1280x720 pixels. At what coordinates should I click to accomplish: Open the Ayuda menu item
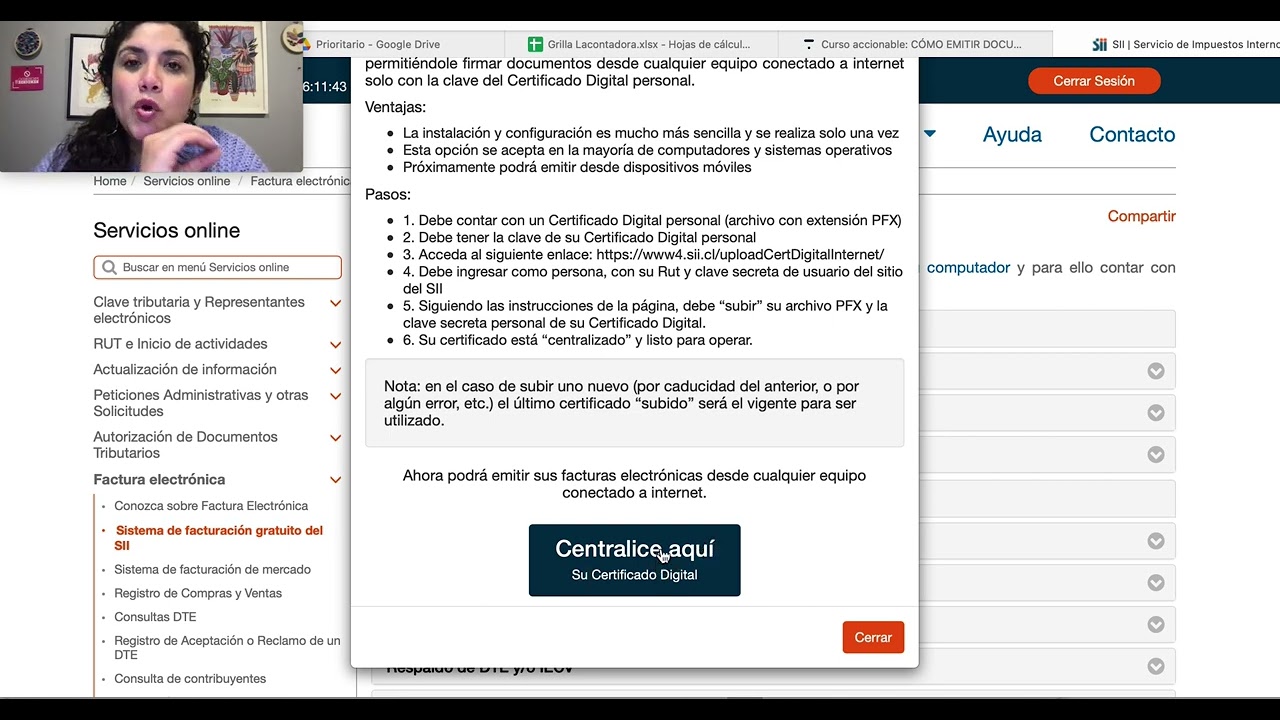(1012, 134)
